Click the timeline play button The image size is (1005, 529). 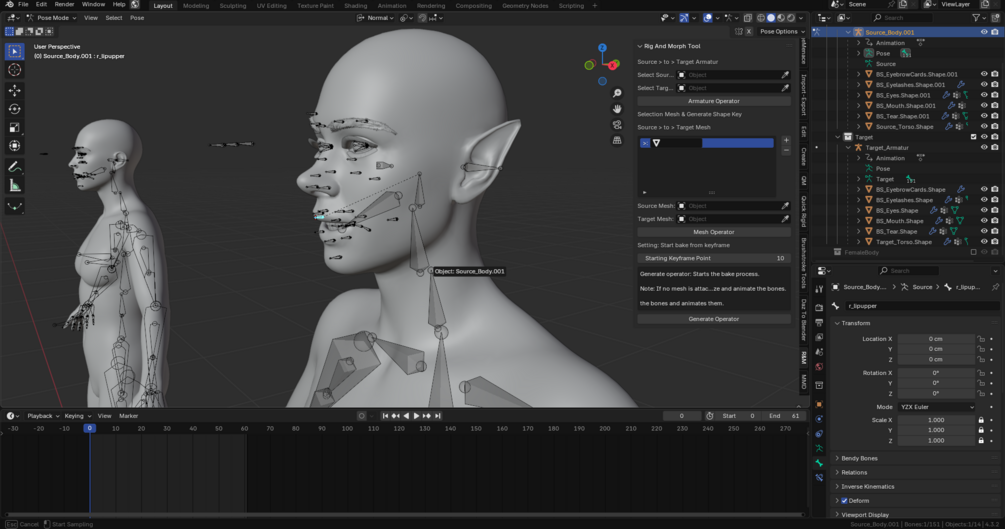pos(416,416)
